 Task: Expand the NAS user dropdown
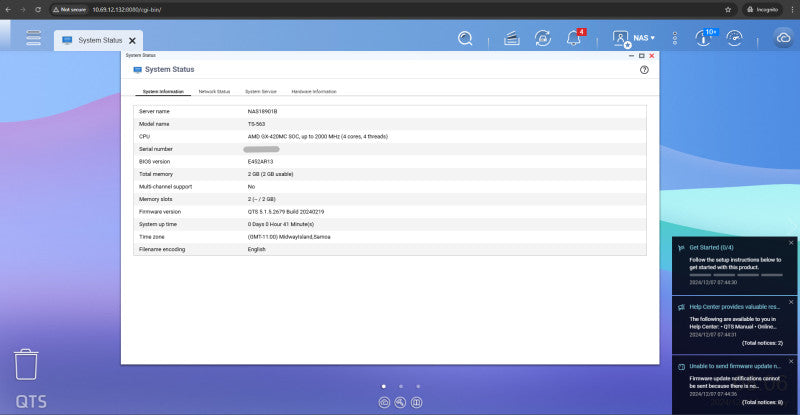644,38
